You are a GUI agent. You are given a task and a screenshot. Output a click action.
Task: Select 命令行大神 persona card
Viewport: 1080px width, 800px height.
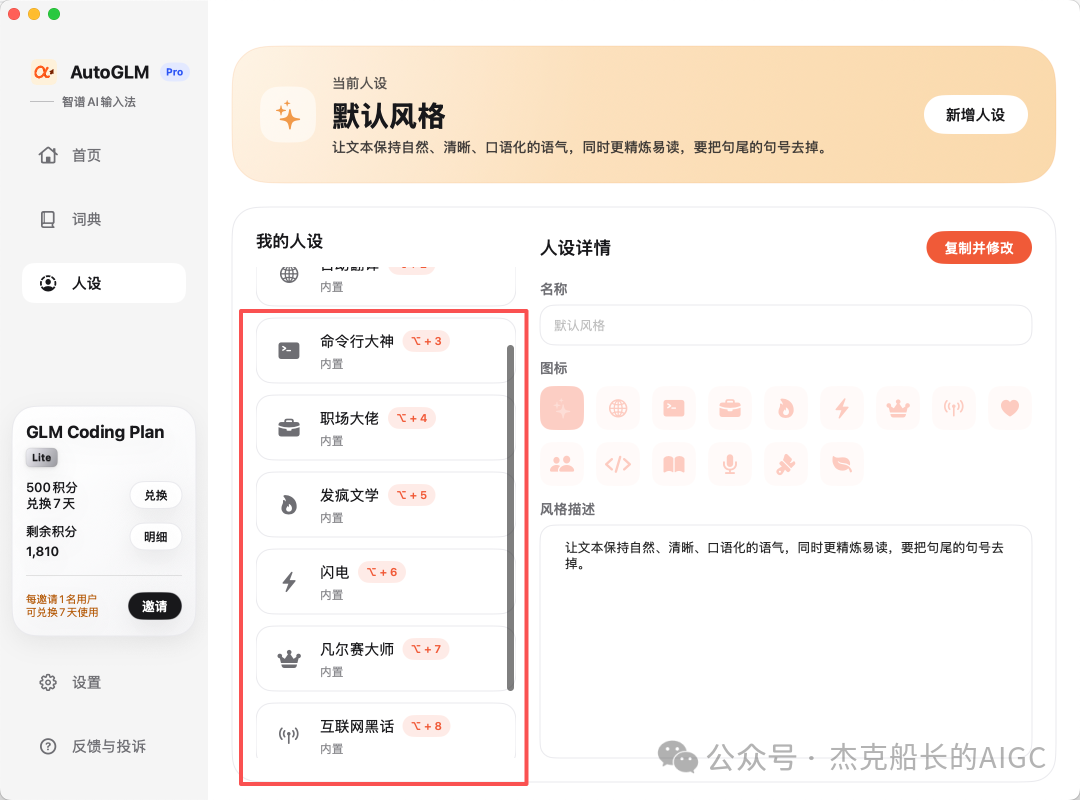coord(385,350)
